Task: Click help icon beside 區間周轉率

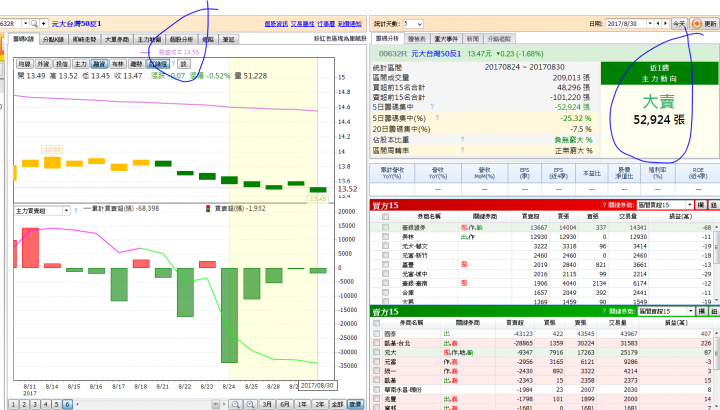Action: click(x=462, y=150)
